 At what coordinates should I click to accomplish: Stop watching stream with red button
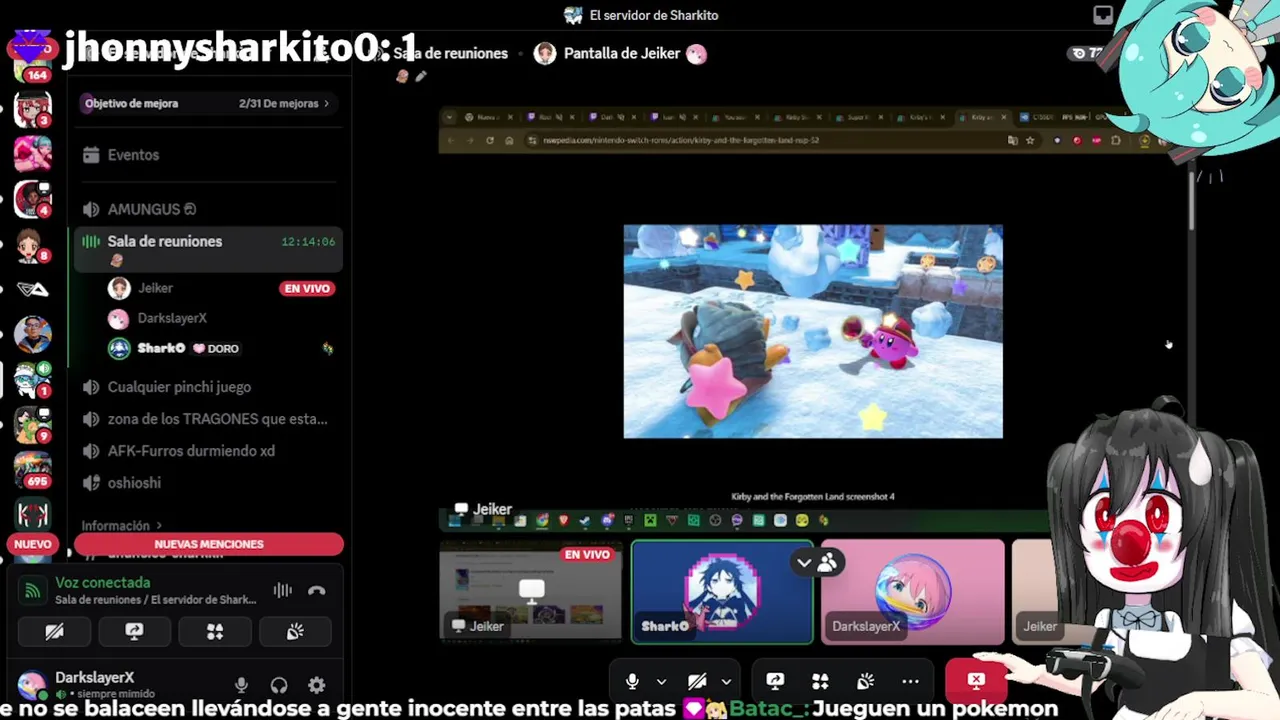[976, 681]
